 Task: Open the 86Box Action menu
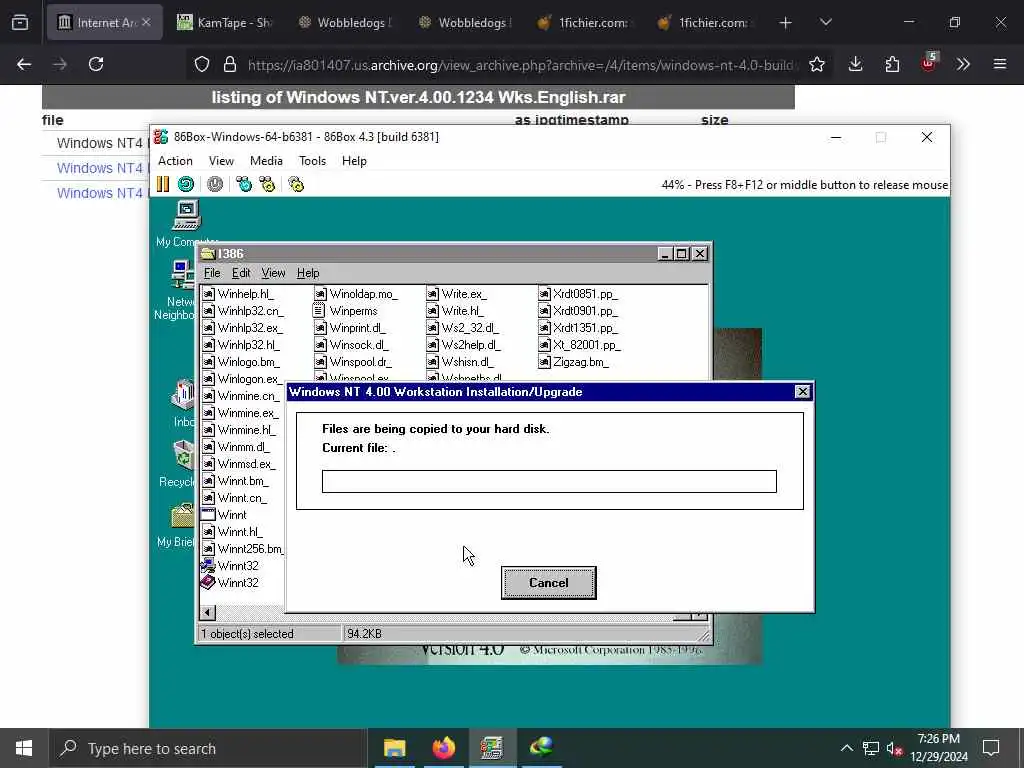[x=175, y=161]
